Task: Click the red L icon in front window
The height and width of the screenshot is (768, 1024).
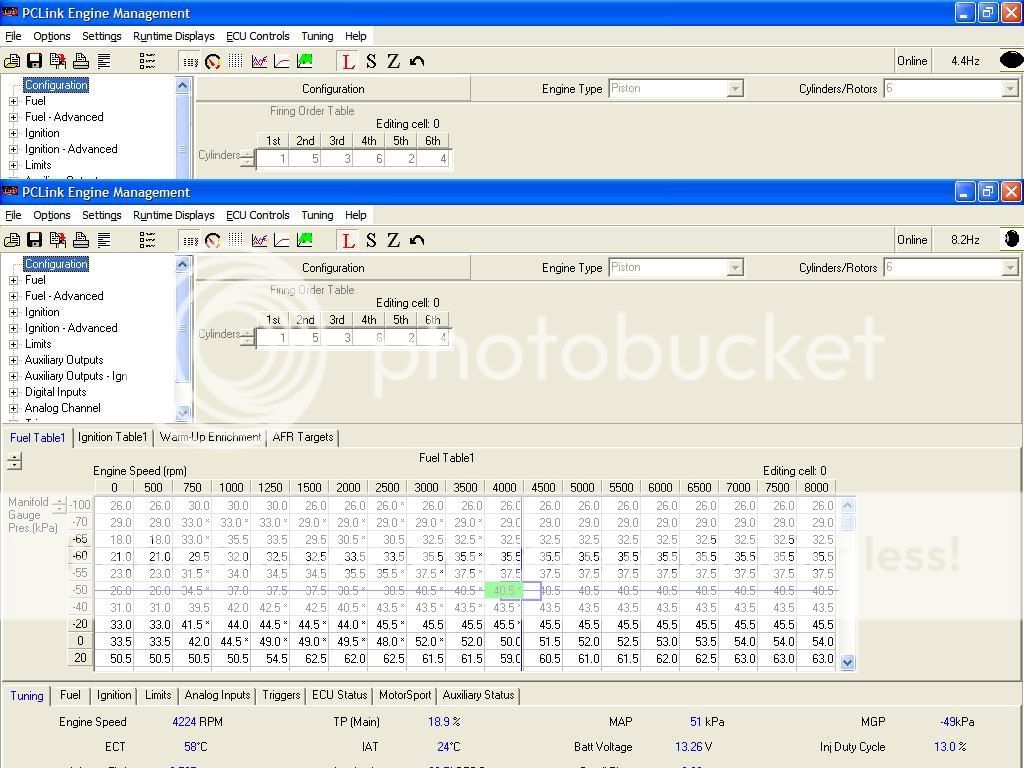Action: [348, 240]
